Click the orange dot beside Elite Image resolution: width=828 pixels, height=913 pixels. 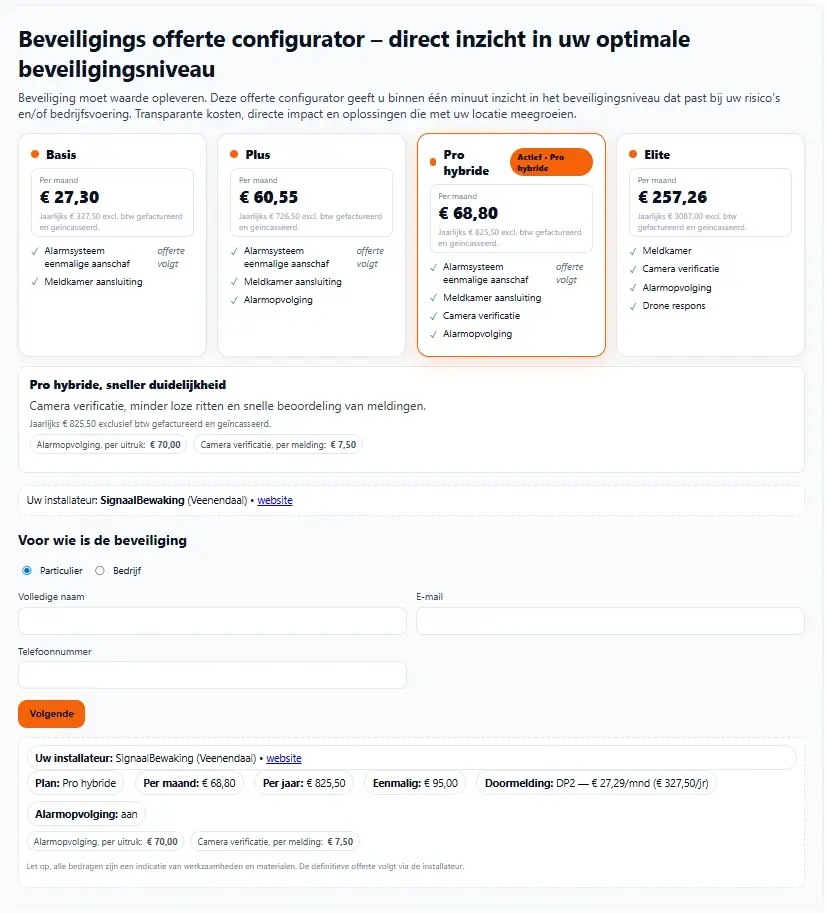tap(633, 154)
